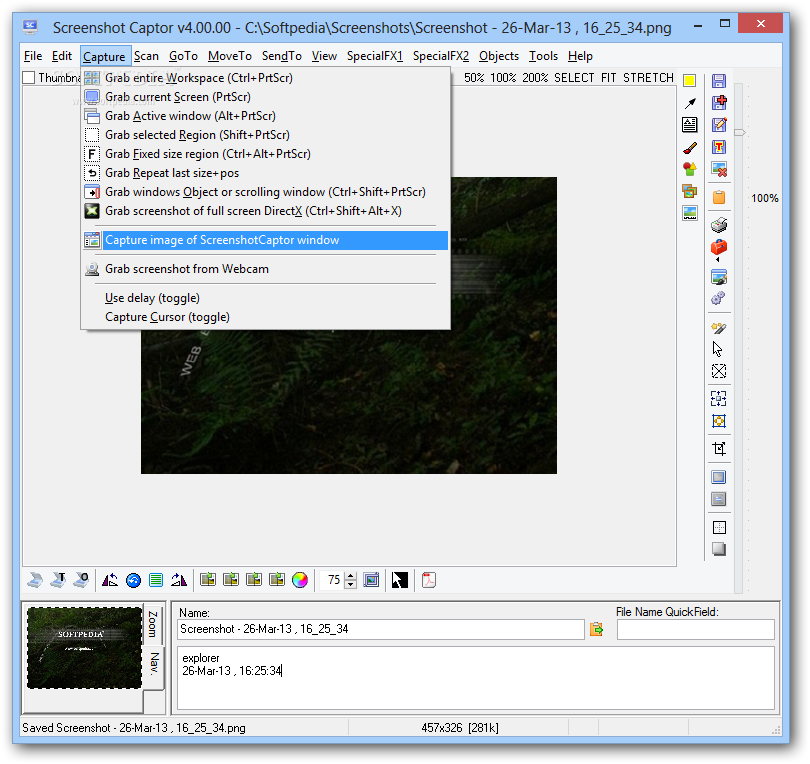
Task: Open the Objects menu
Action: pyautogui.click(x=499, y=56)
